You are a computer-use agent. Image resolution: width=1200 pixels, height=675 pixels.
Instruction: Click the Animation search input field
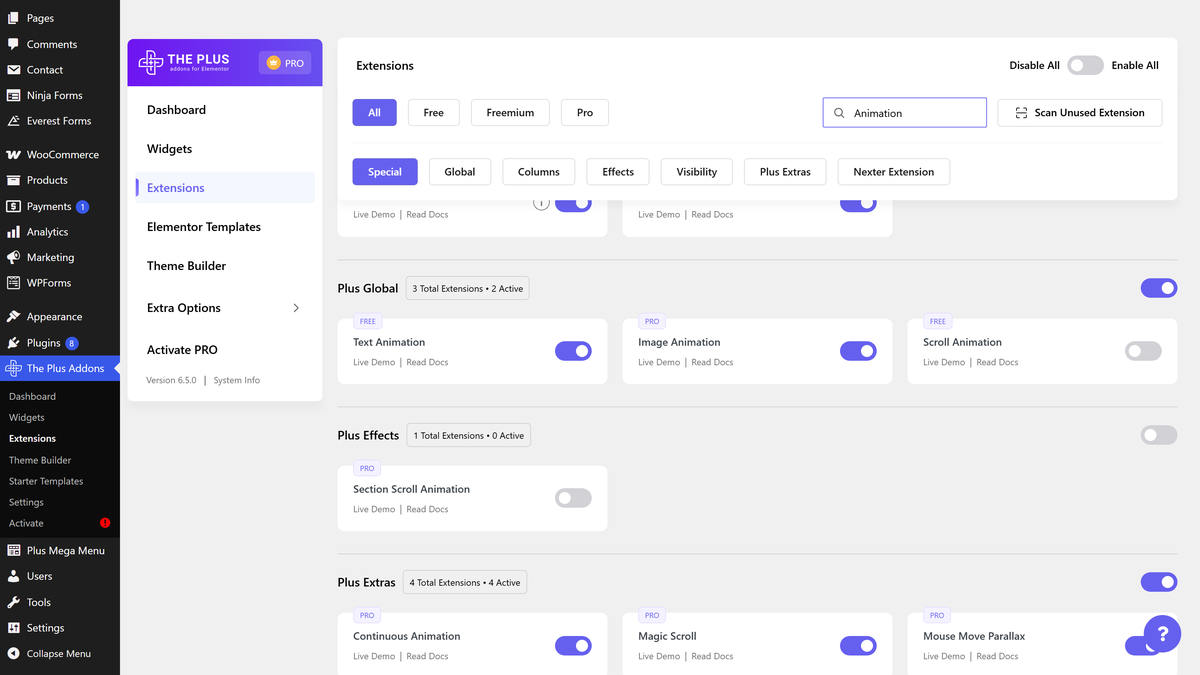pyautogui.click(x=905, y=113)
